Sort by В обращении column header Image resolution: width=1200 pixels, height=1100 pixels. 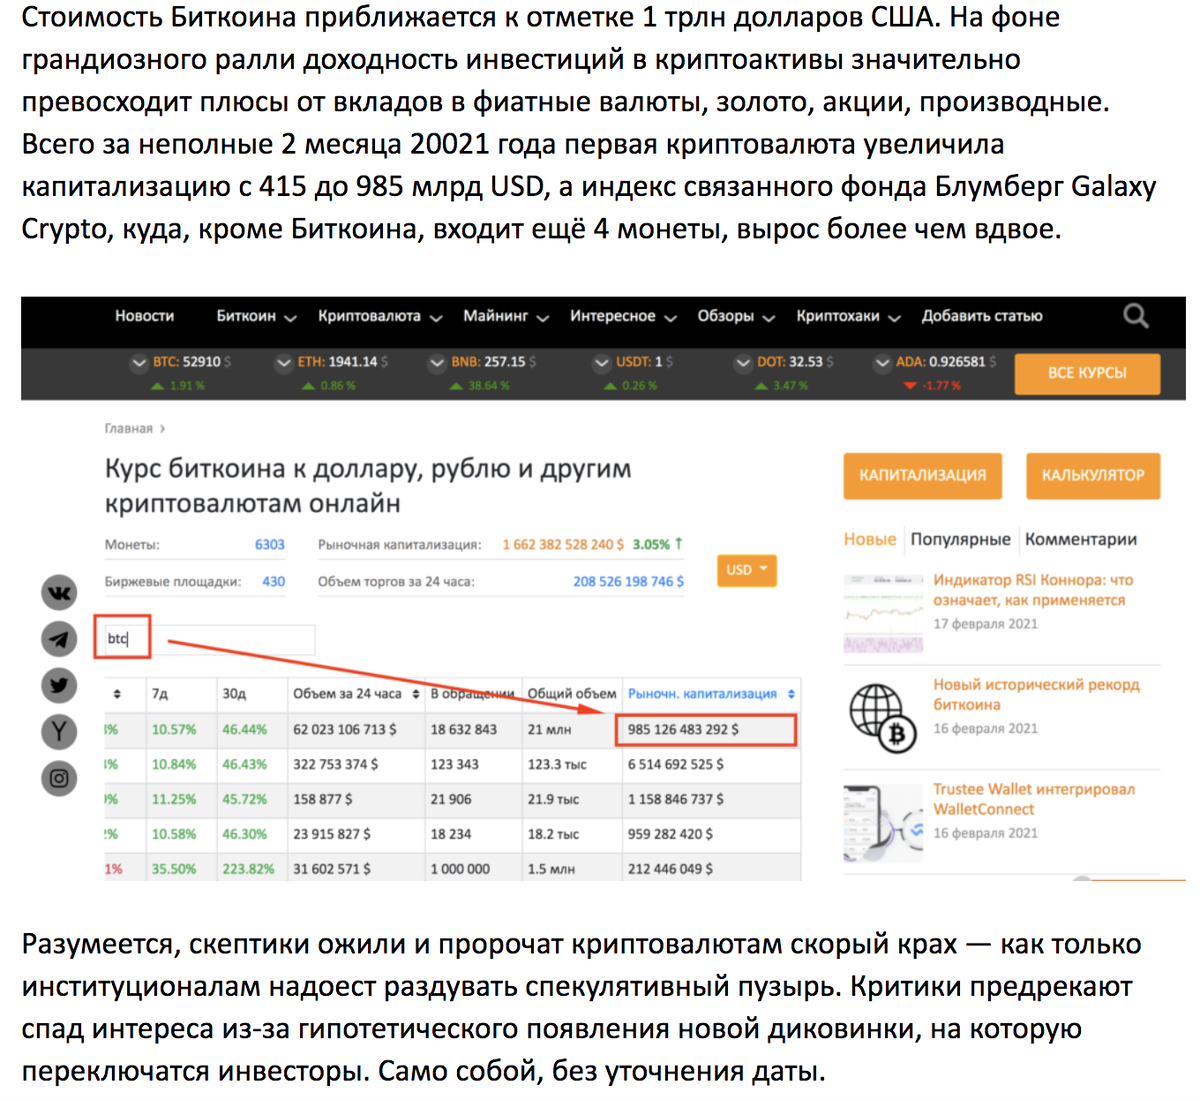(472, 693)
